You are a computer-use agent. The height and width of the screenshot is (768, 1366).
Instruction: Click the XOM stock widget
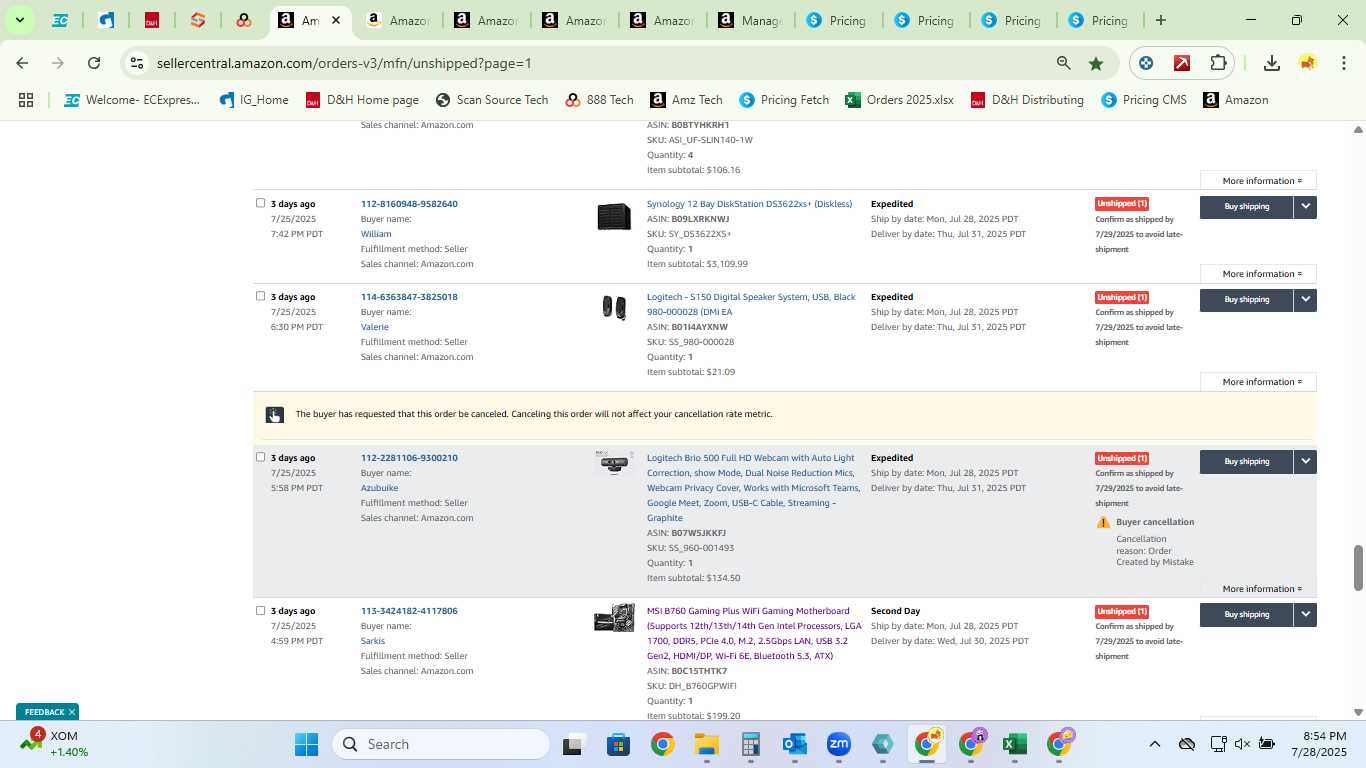coord(55,744)
